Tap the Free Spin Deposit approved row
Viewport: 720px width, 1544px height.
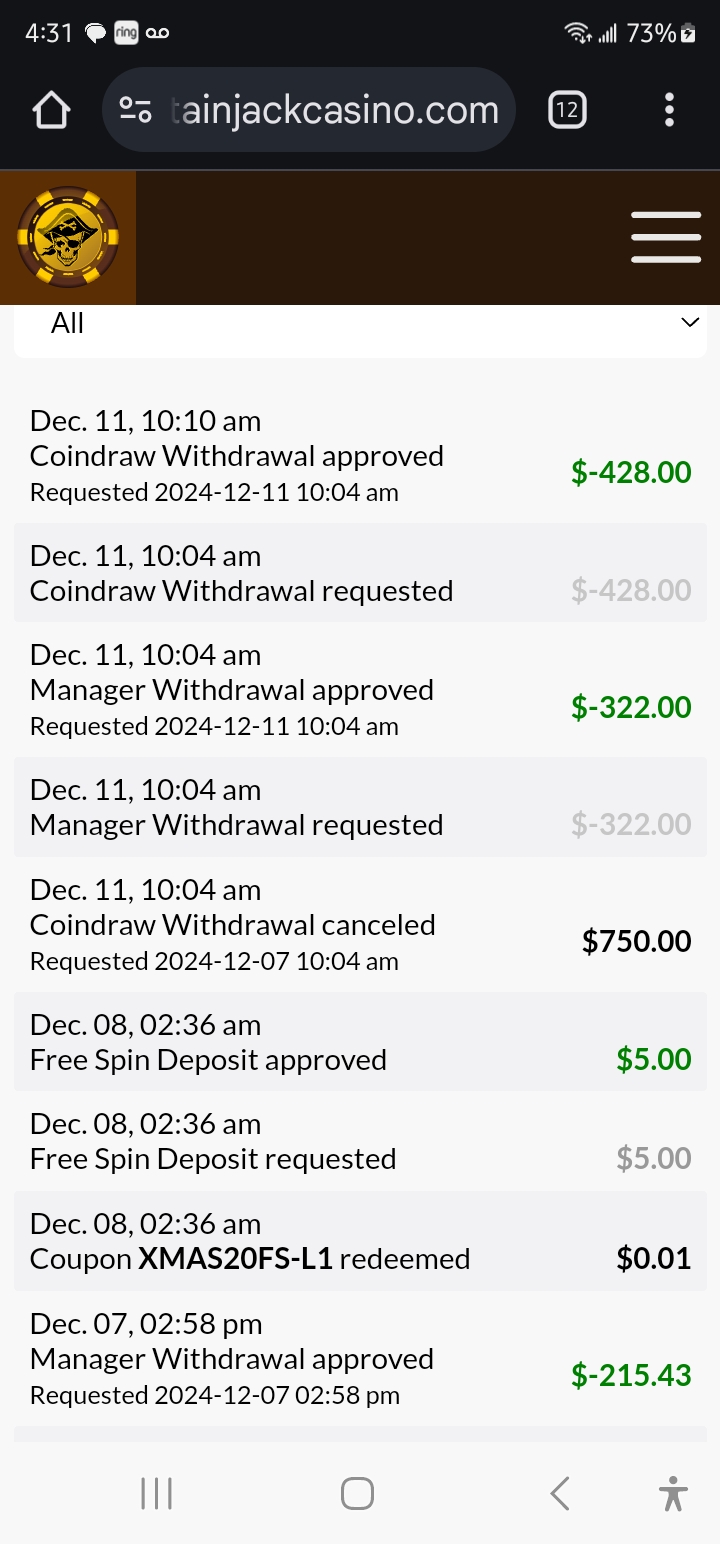click(360, 1042)
